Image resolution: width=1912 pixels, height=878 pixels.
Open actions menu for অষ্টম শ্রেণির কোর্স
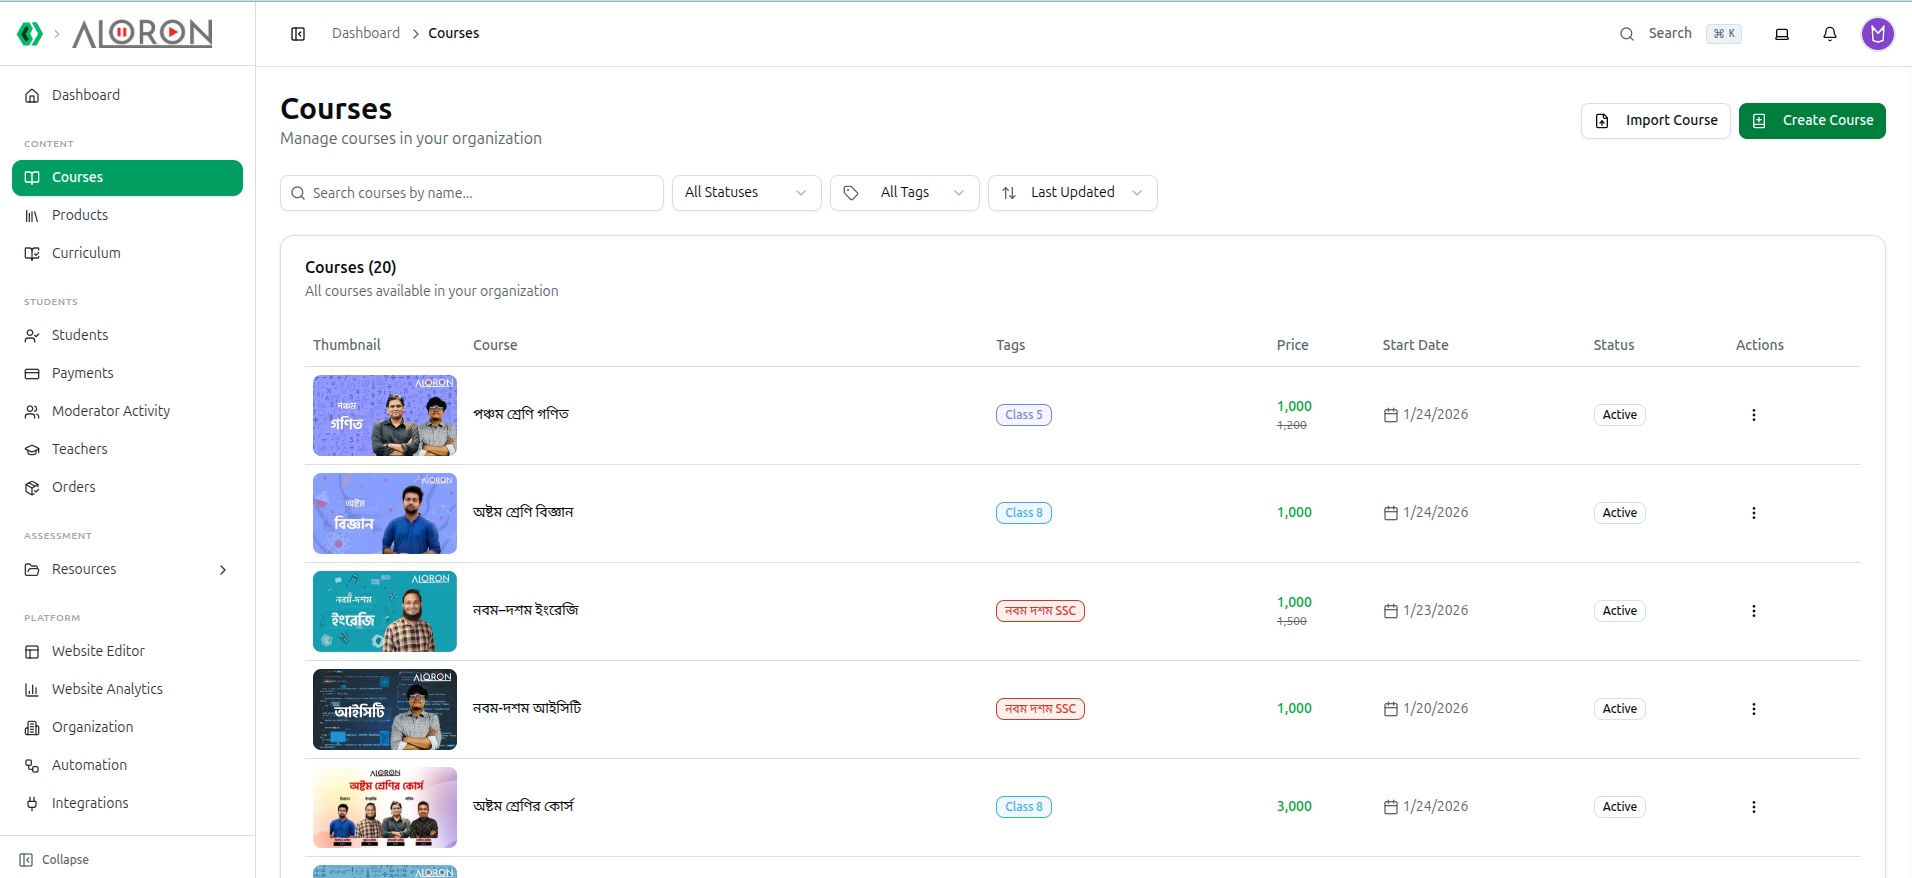[1753, 807]
